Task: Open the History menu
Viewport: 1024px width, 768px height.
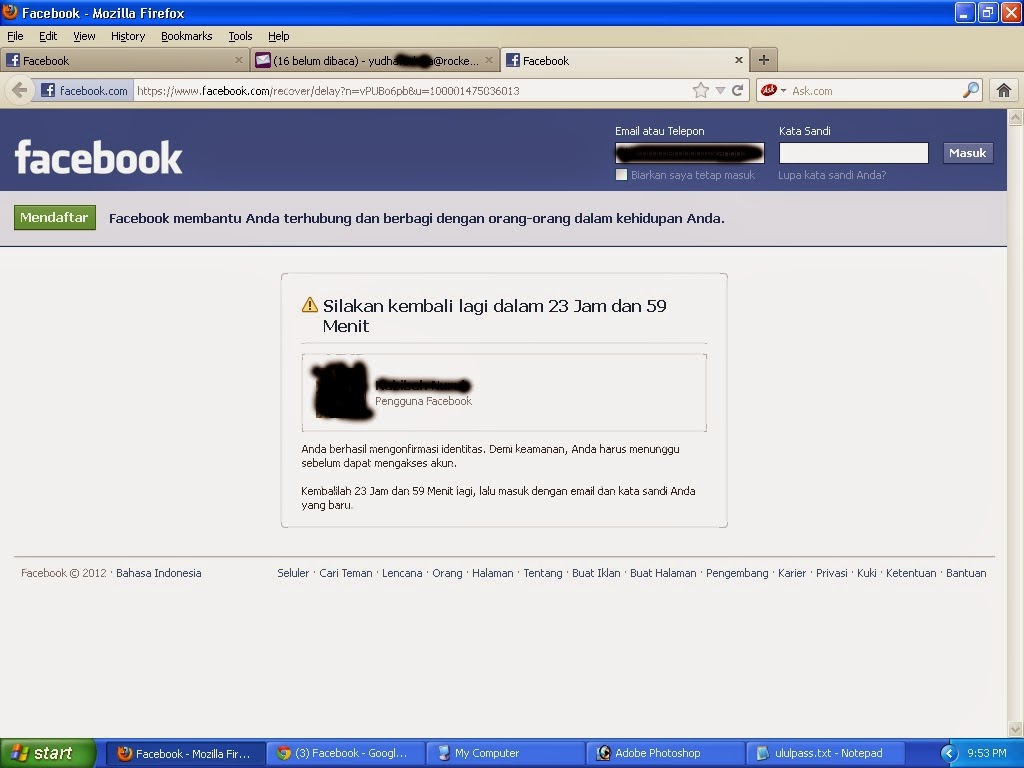Action: pyautogui.click(x=128, y=36)
